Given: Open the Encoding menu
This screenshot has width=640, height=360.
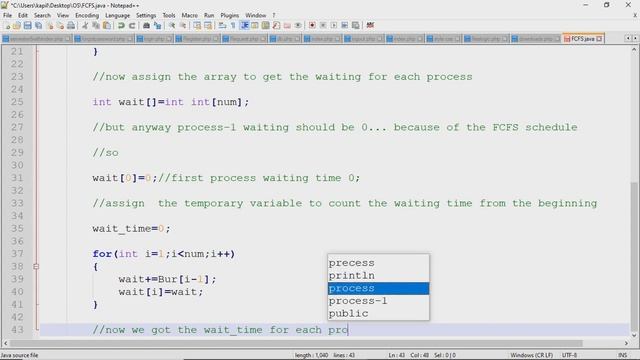Looking at the screenshot, I should tap(87, 15).
